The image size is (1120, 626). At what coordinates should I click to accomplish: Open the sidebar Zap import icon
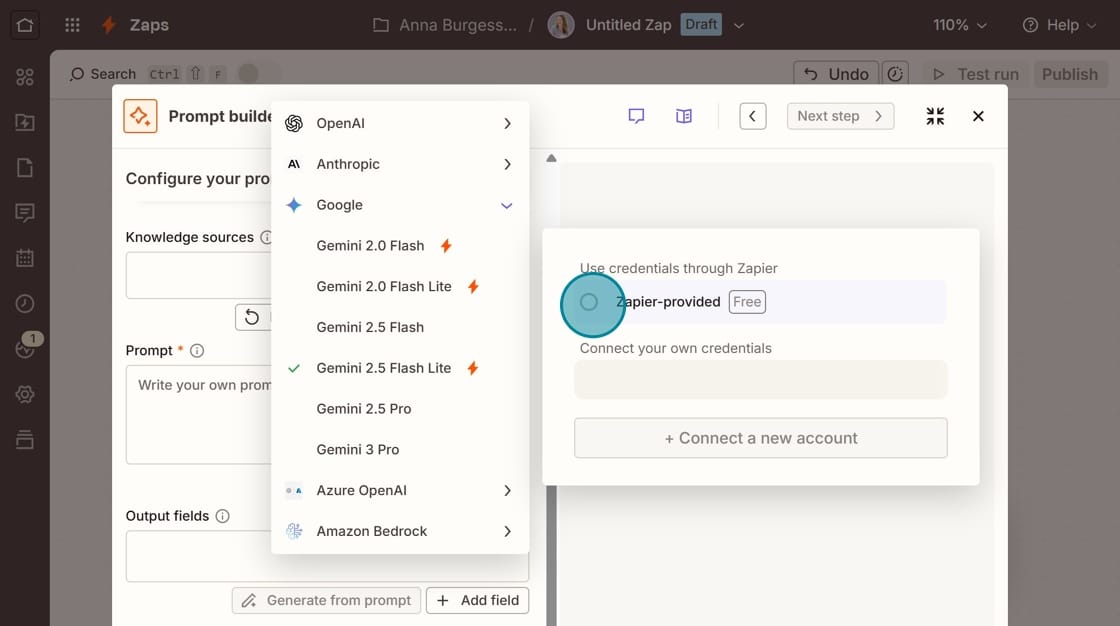[x=25, y=122]
